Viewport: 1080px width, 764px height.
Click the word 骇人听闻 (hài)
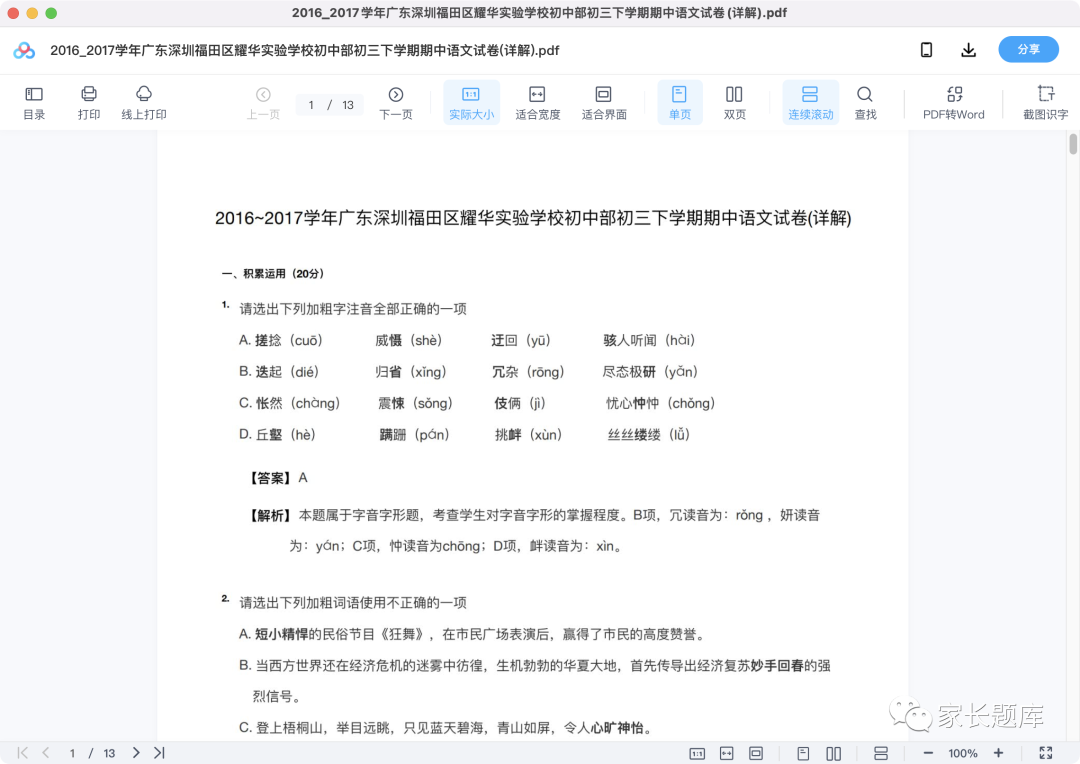pos(649,340)
